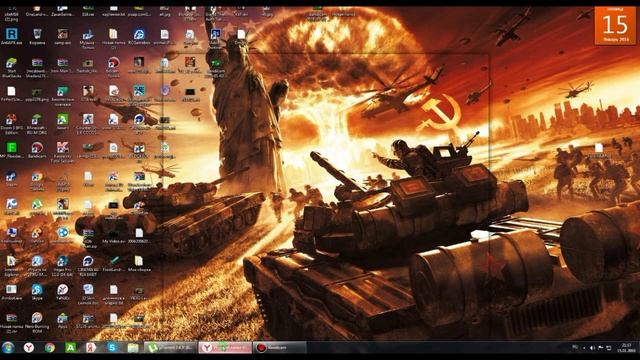Select the Vegas Pro desktop shortcut
Viewport: 640px width, 360px height.
[x=62, y=266]
